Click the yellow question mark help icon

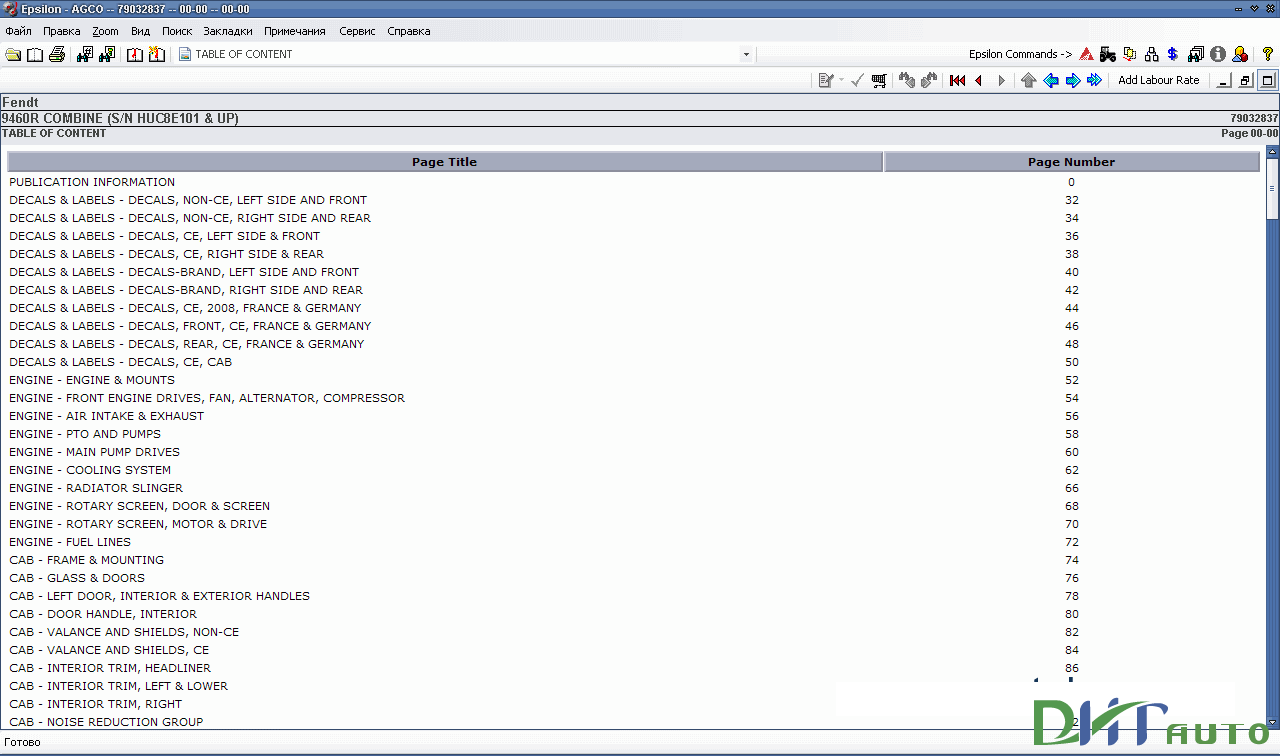[1268, 54]
